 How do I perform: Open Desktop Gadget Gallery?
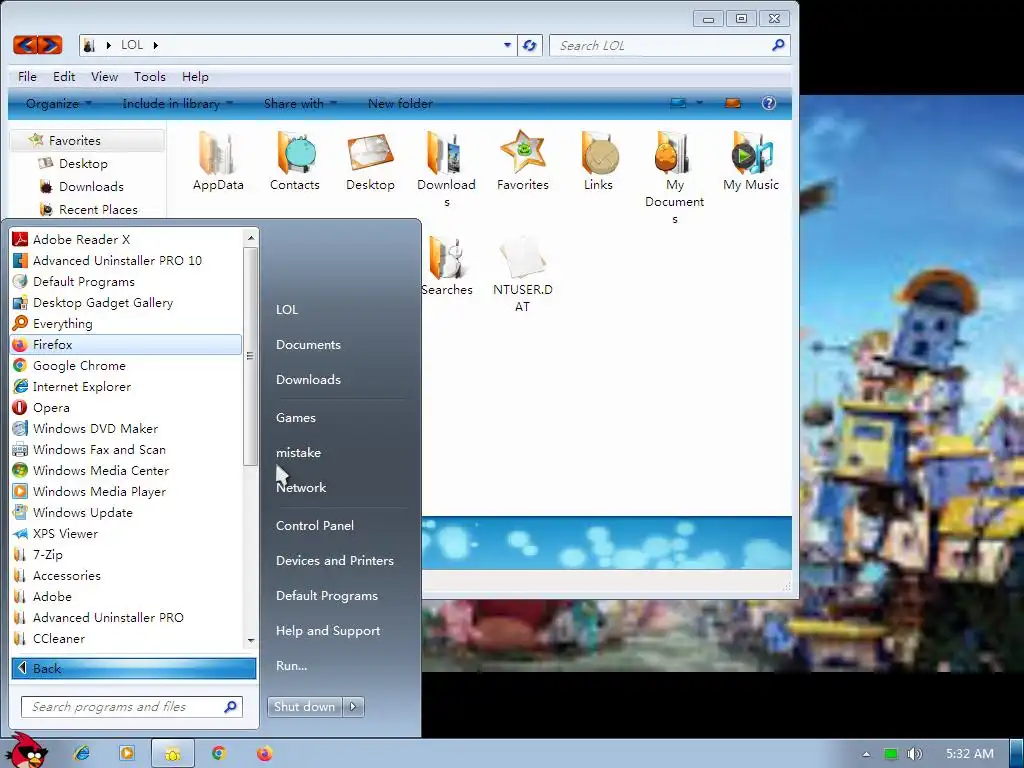click(126, 302)
